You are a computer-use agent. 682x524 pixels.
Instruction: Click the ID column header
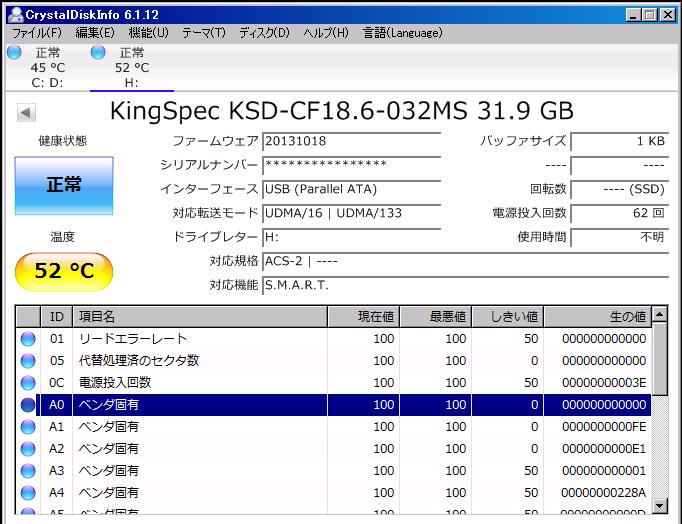pos(57,317)
